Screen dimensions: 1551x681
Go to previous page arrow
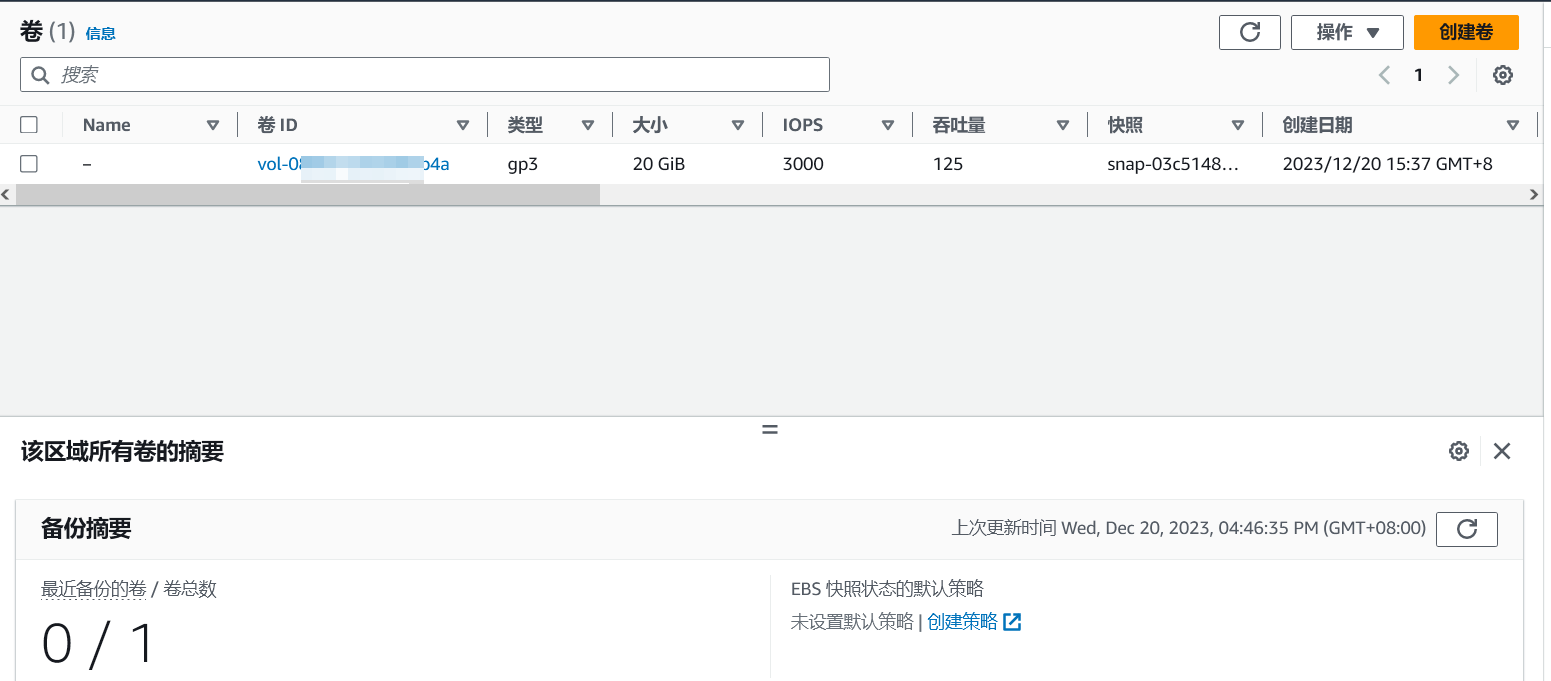pos(1384,75)
